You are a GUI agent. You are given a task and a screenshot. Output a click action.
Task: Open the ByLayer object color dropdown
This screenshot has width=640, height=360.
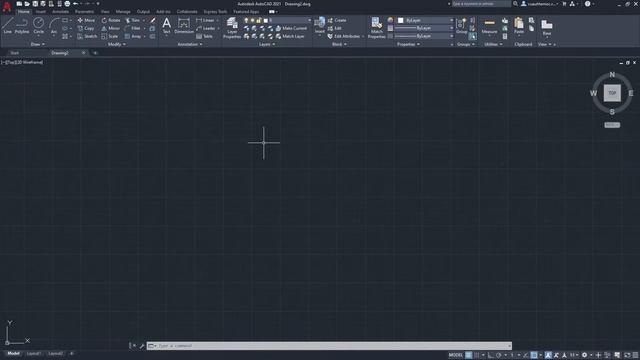pyautogui.click(x=425, y=20)
